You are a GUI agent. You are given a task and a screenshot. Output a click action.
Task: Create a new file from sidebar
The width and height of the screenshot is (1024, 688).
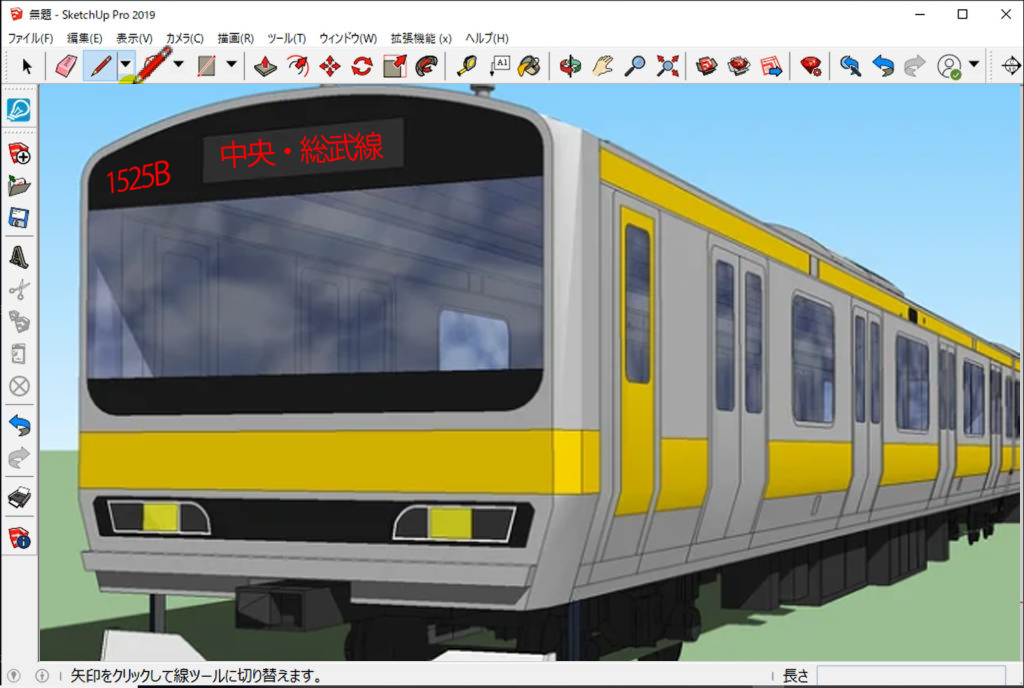[19, 153]
